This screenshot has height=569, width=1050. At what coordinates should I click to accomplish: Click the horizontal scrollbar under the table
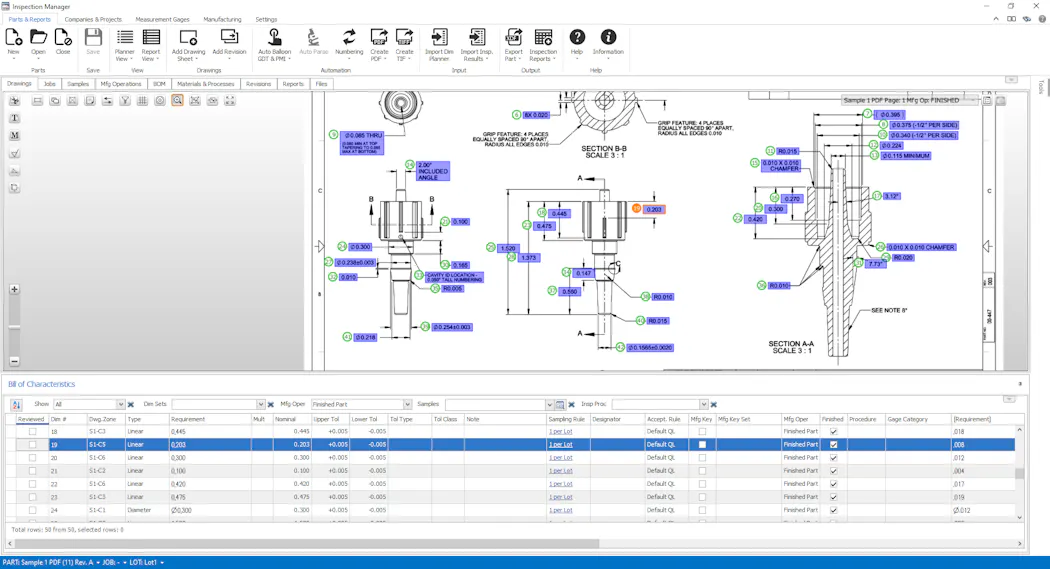[308, 544]
